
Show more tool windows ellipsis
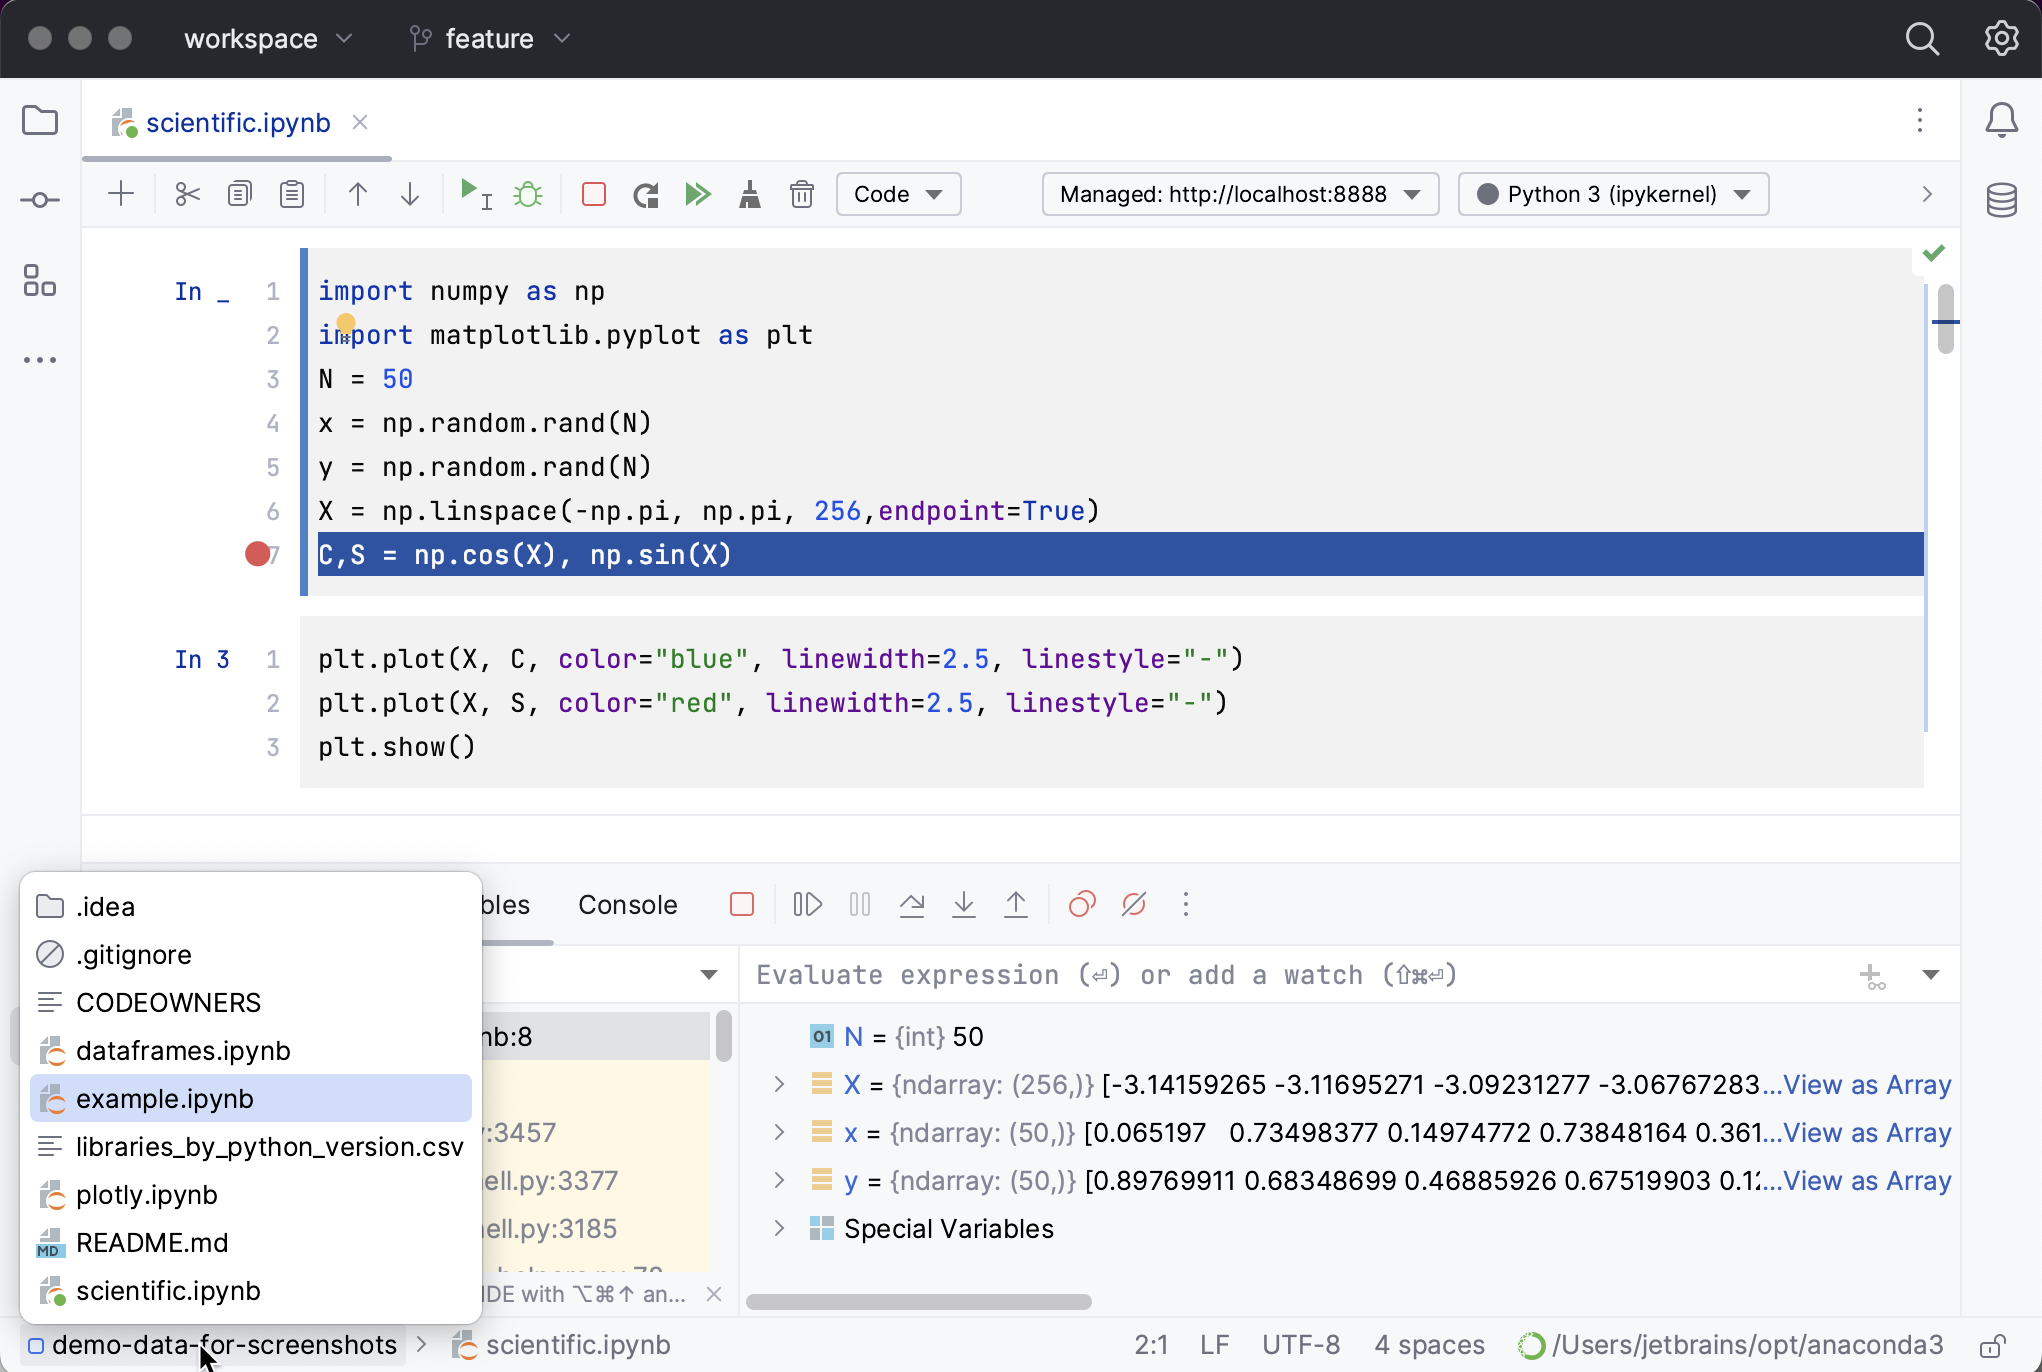click(x=40, y=360)
